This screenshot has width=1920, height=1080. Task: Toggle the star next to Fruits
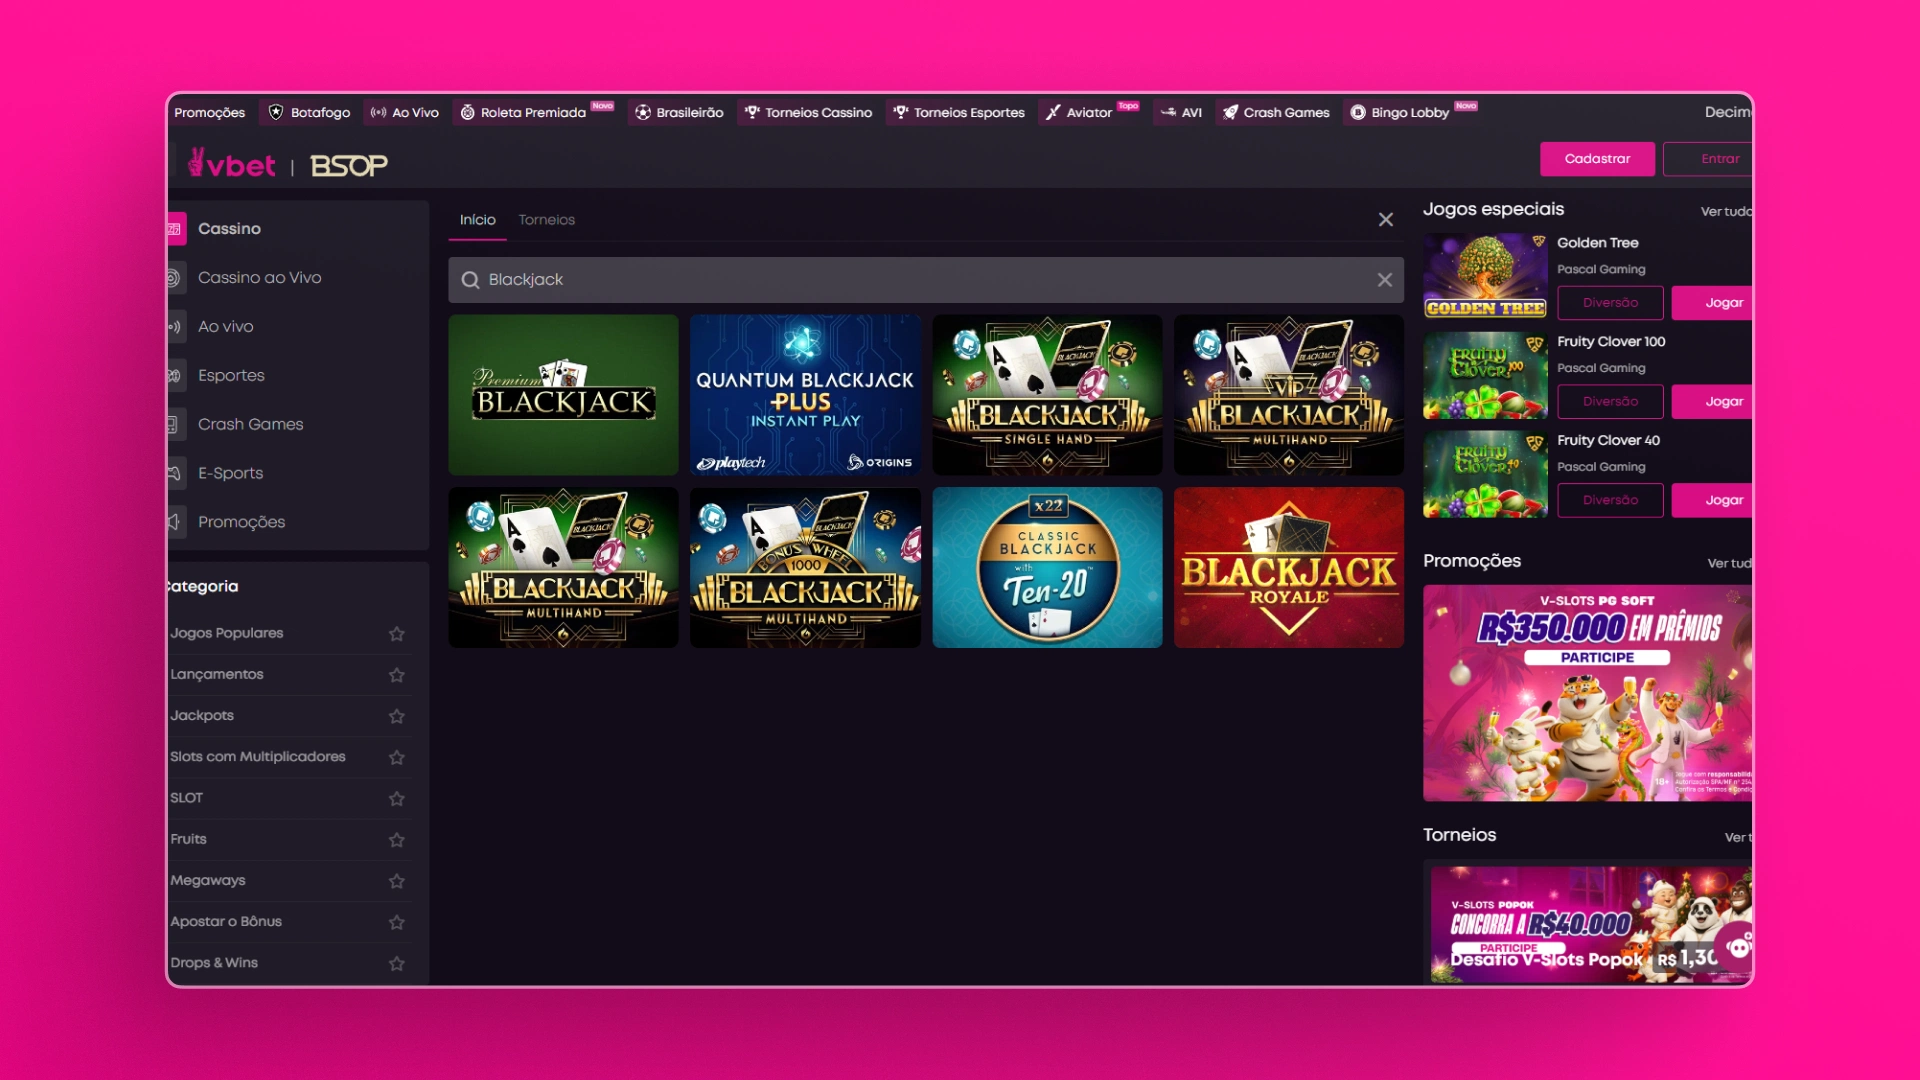click(x=396, y=840)
